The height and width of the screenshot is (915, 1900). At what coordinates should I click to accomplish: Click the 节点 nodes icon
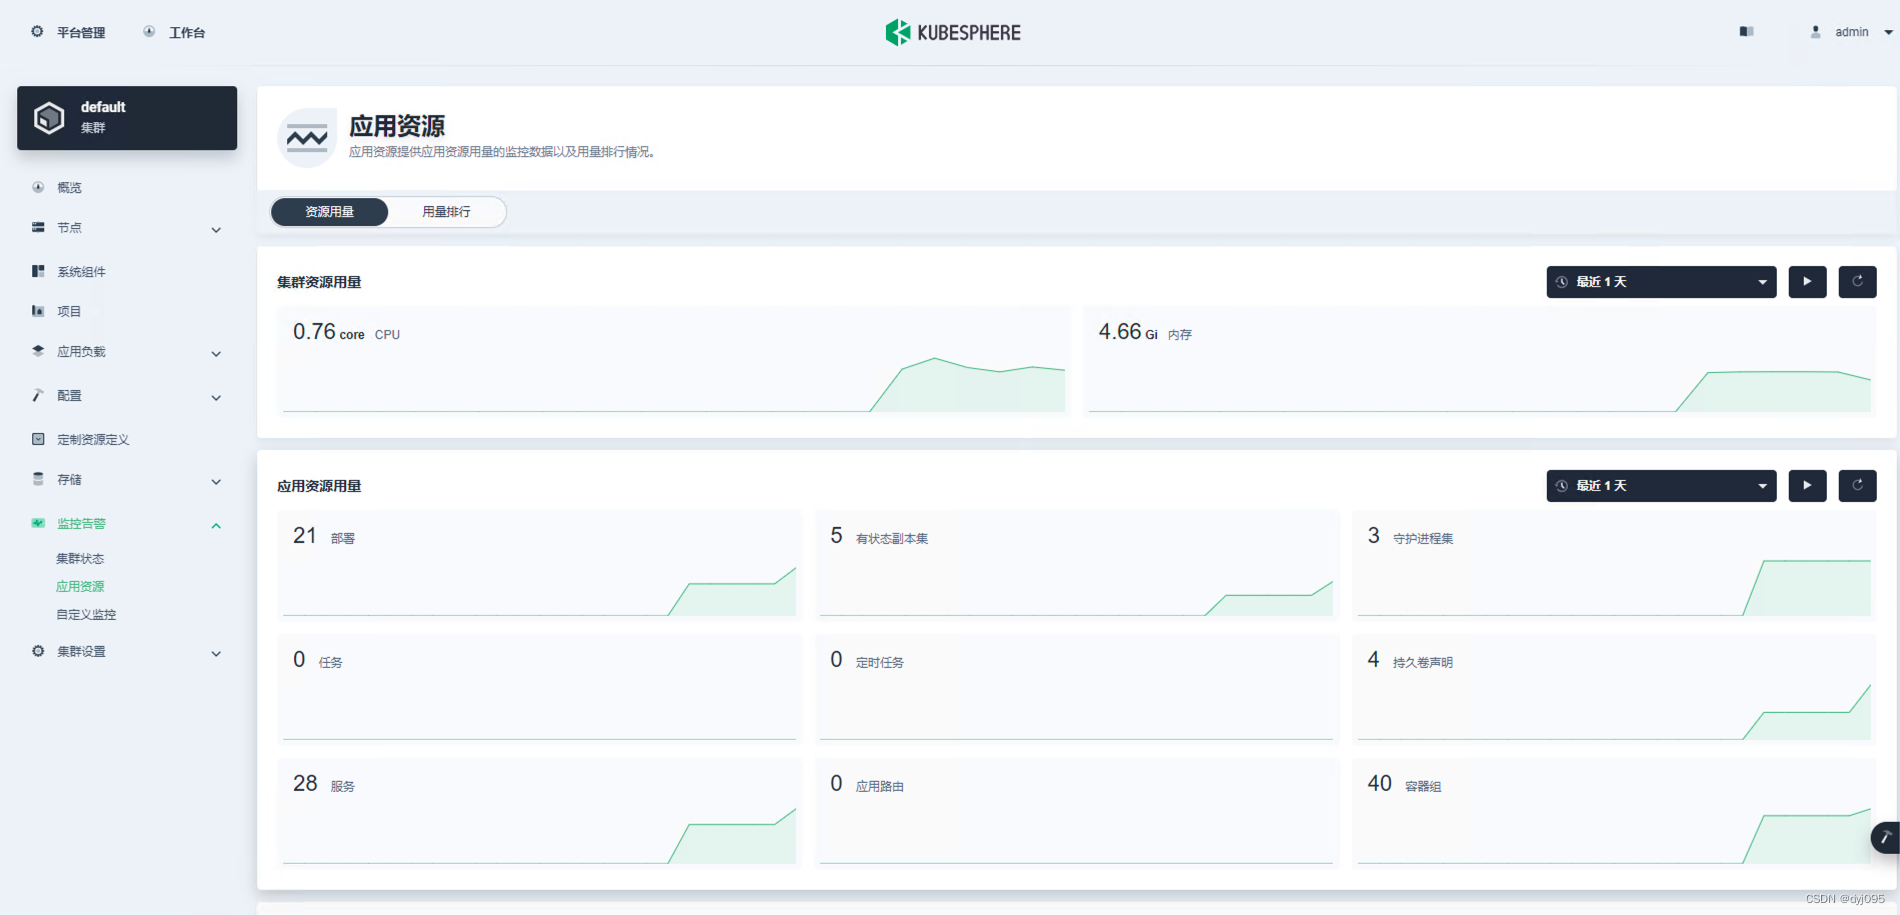pyautogui.click(x=38, y=228)
